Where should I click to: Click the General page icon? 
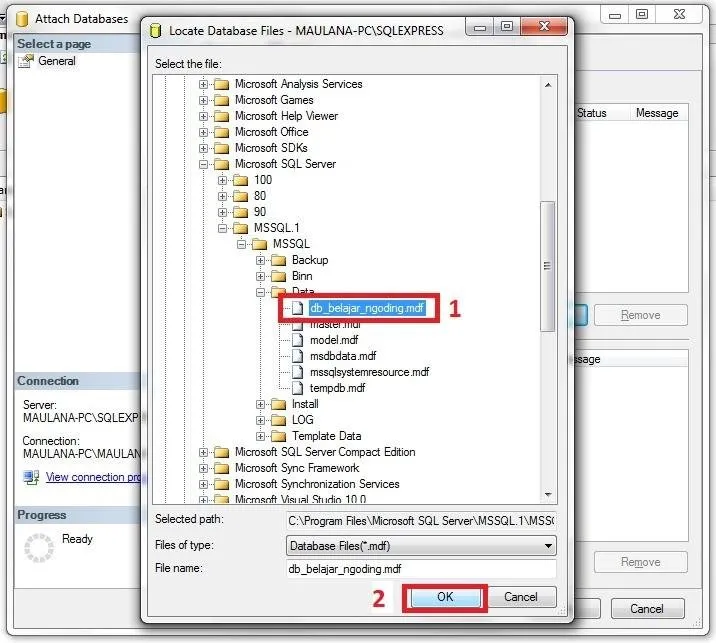[26, 61]
